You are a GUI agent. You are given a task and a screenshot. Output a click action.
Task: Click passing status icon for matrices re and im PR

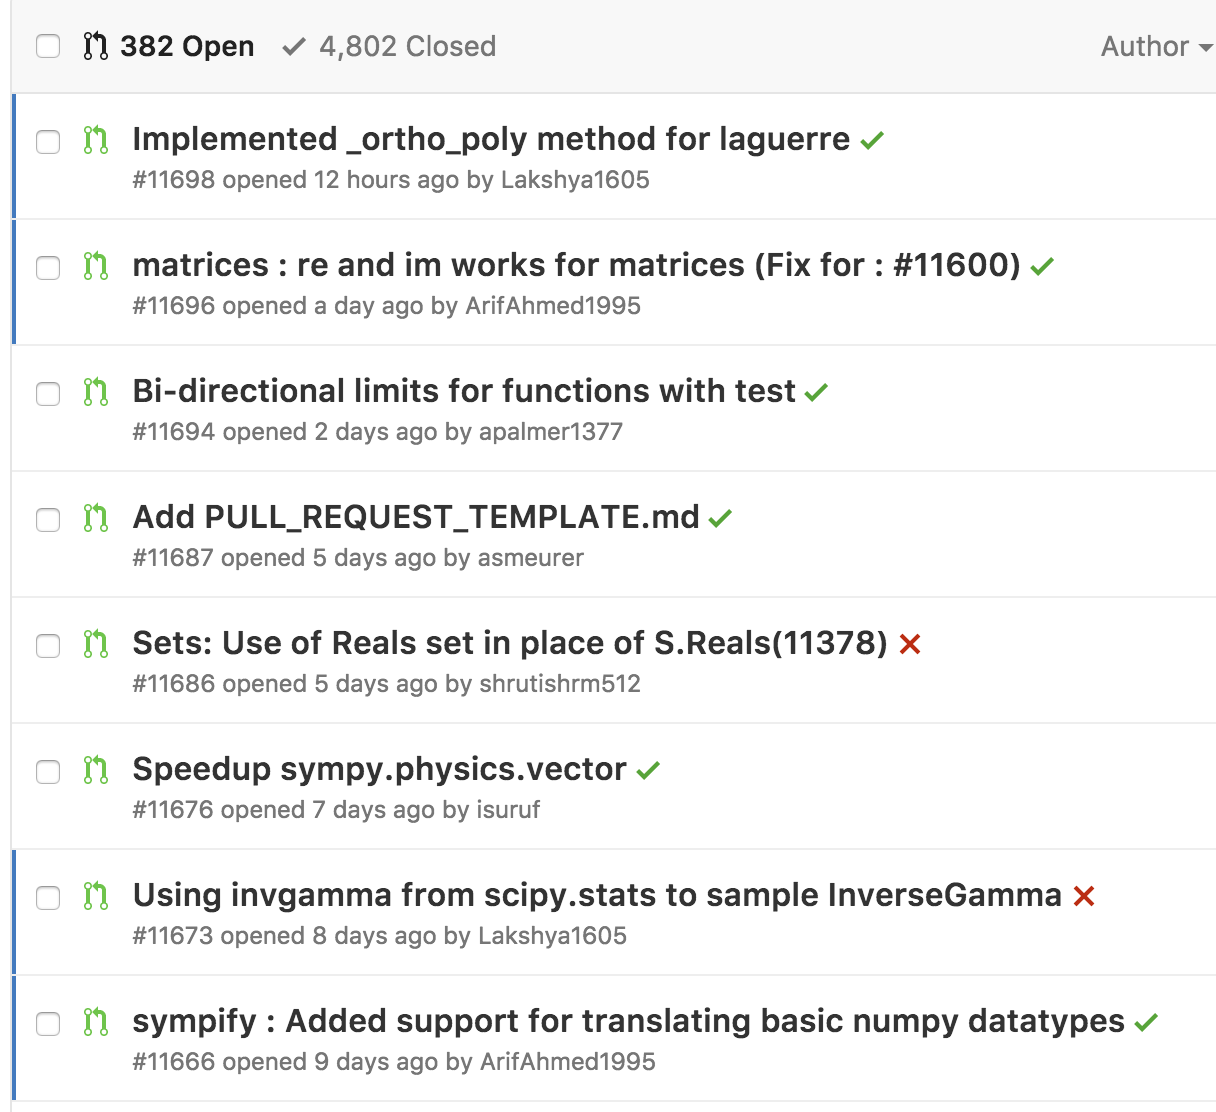coord(1042,267)
